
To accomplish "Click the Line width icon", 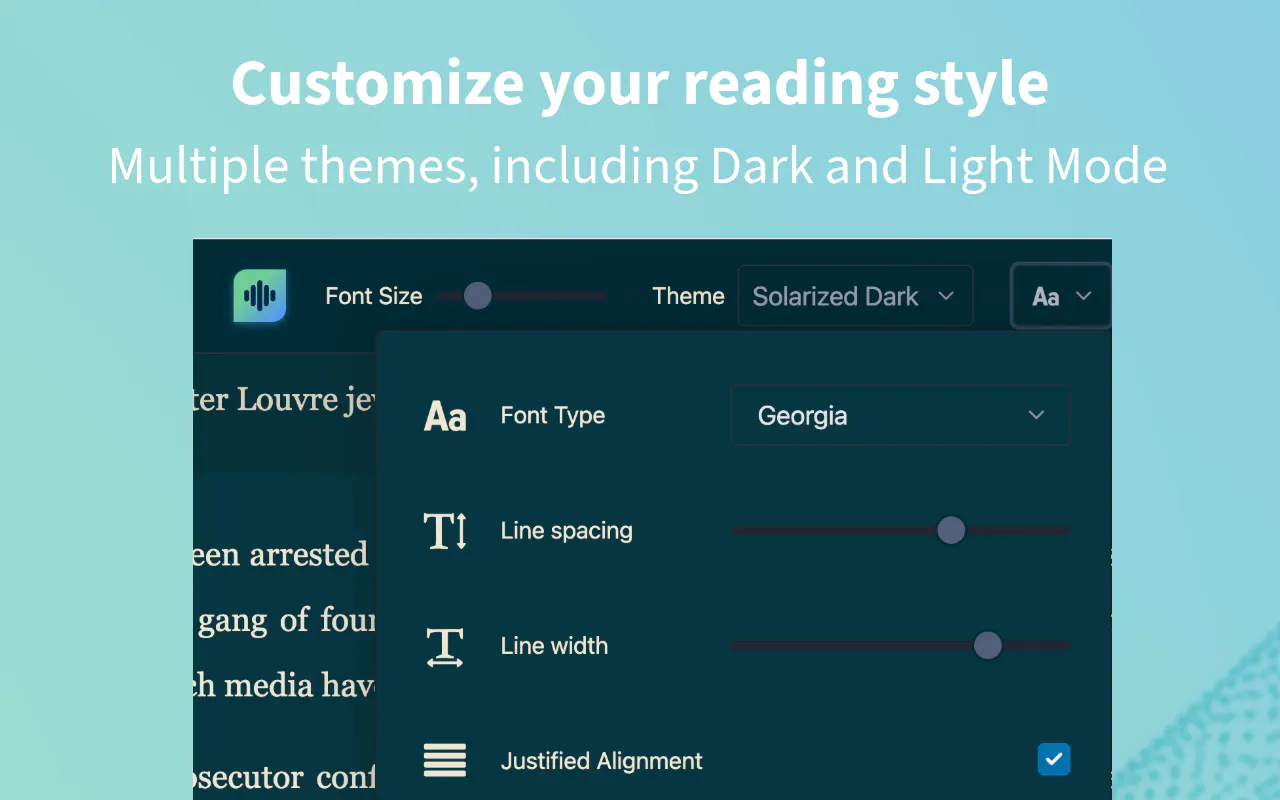I will (x=445, y=646).
